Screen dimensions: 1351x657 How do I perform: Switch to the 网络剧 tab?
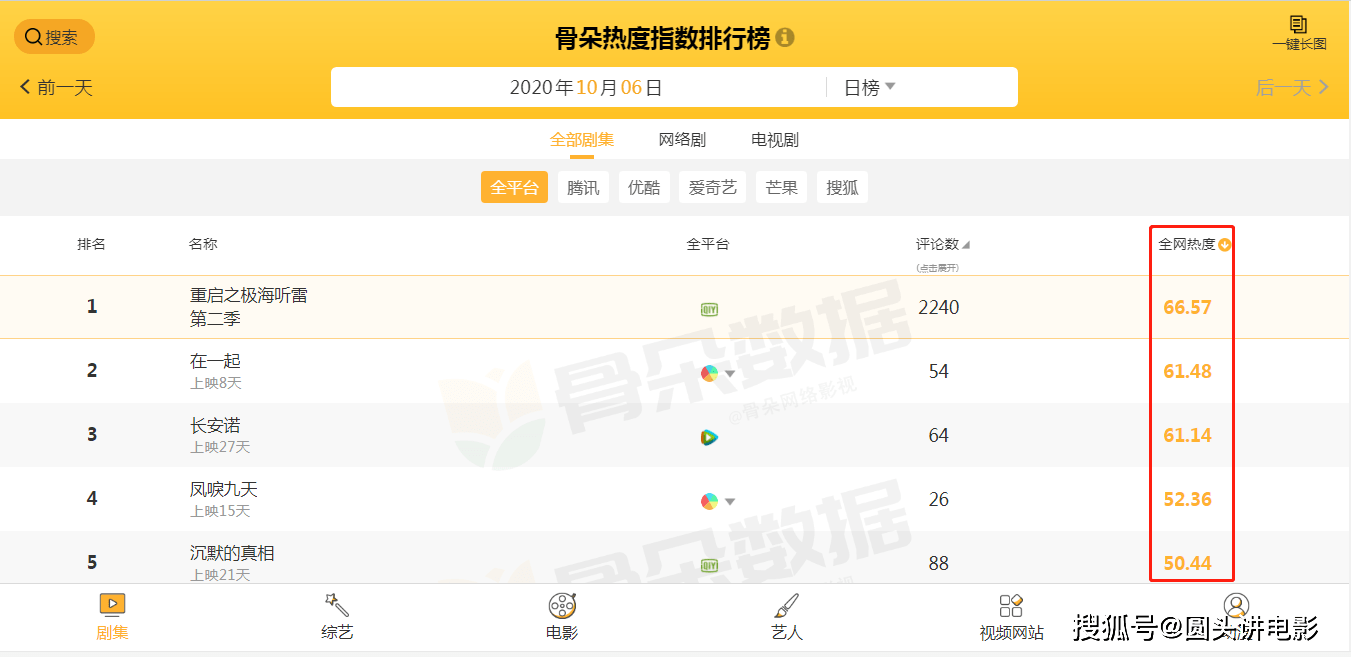tap(682, 140)
